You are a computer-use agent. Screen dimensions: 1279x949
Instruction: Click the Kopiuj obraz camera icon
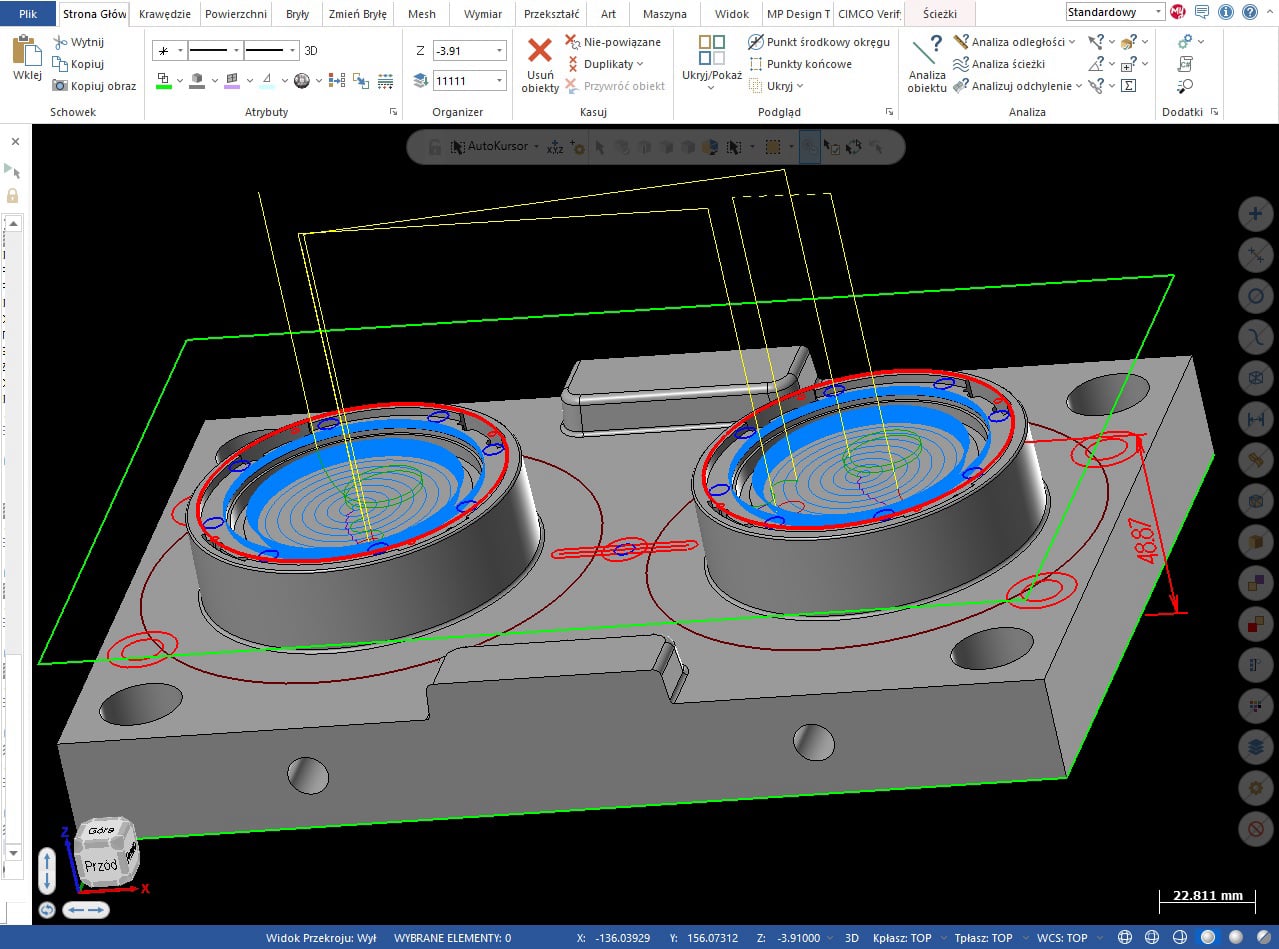click(x=61, y=86)
